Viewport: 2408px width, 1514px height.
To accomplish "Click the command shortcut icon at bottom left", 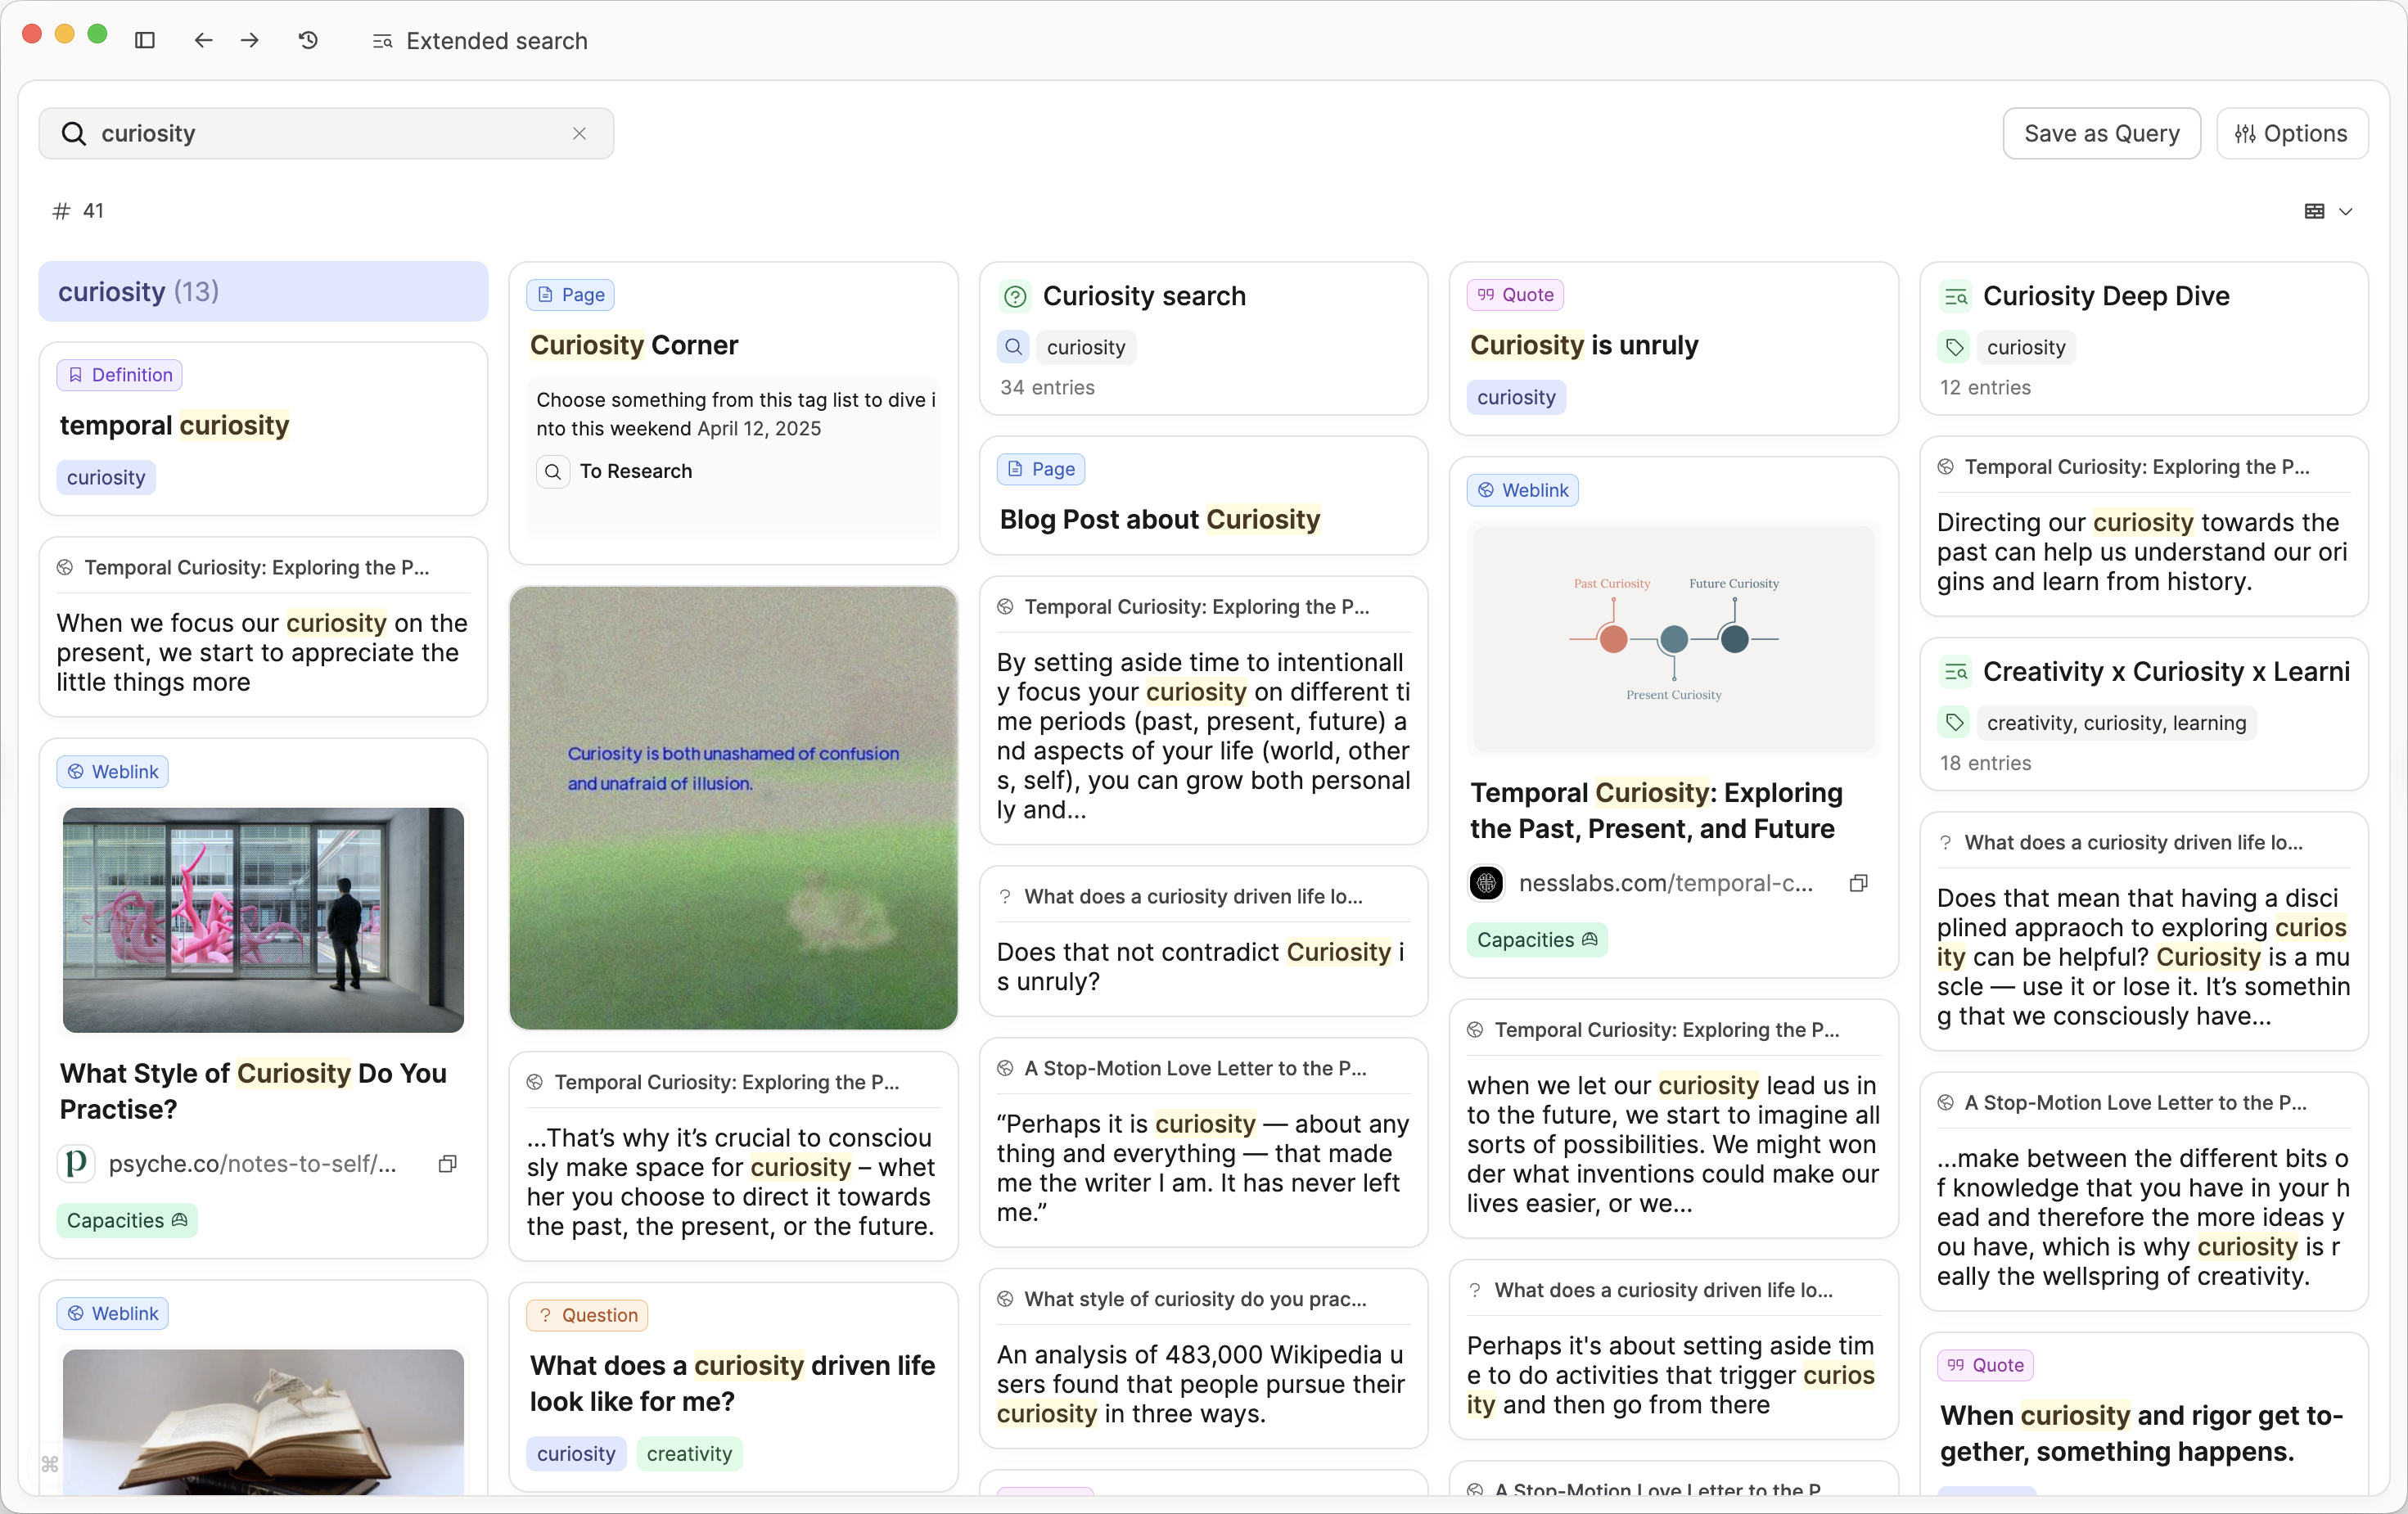I will click(x=50, y=1464).
